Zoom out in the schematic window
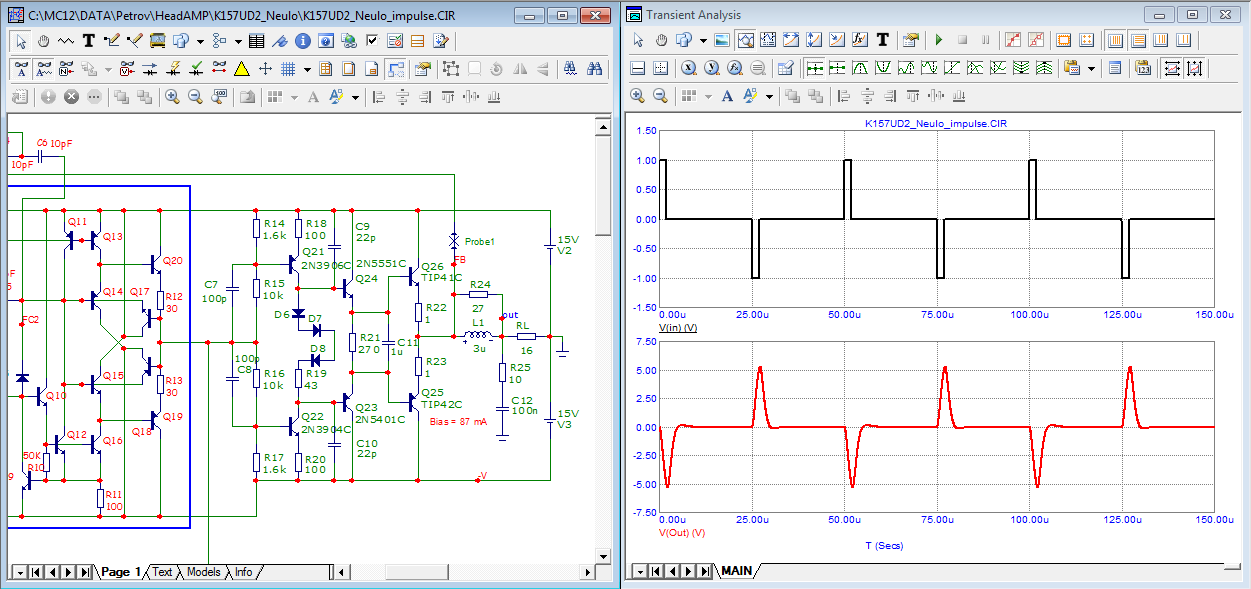This screenshot has width=1251, height=589. pos(195,97)
